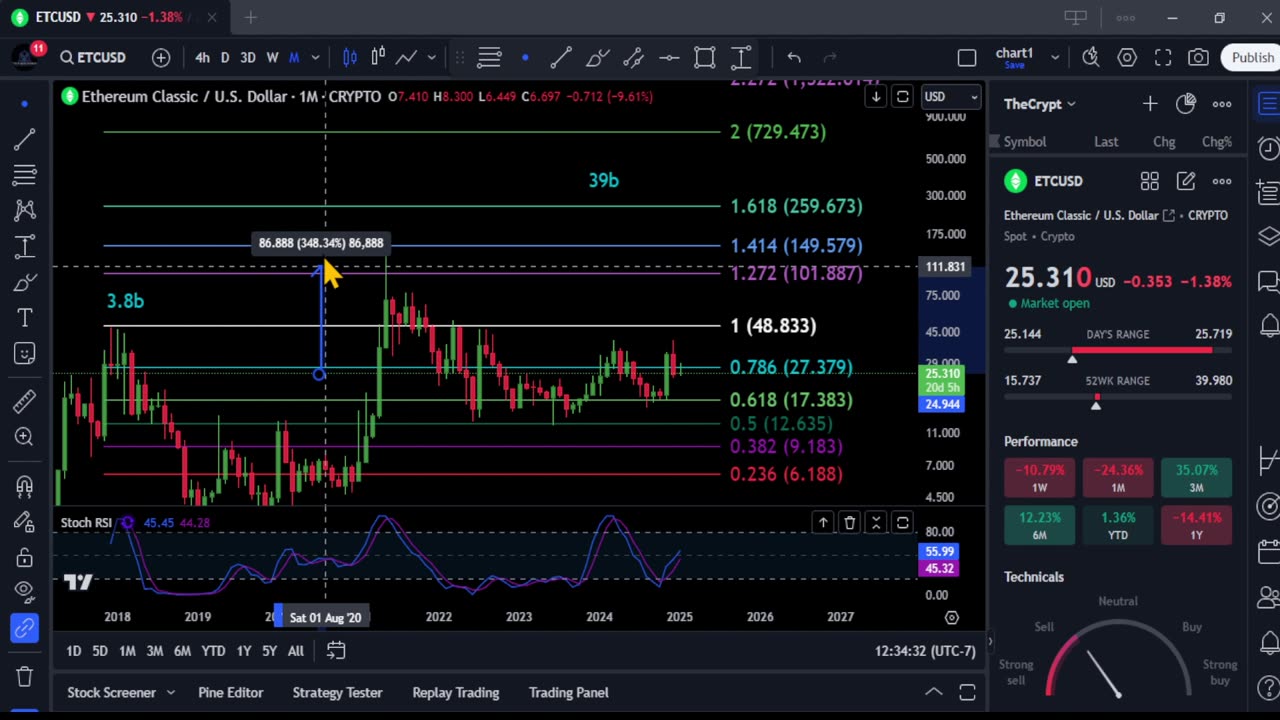The width and height of the screenshot is (1280, 720).
Task: Select the trend line tool in favorites bar
Action: 561,57
